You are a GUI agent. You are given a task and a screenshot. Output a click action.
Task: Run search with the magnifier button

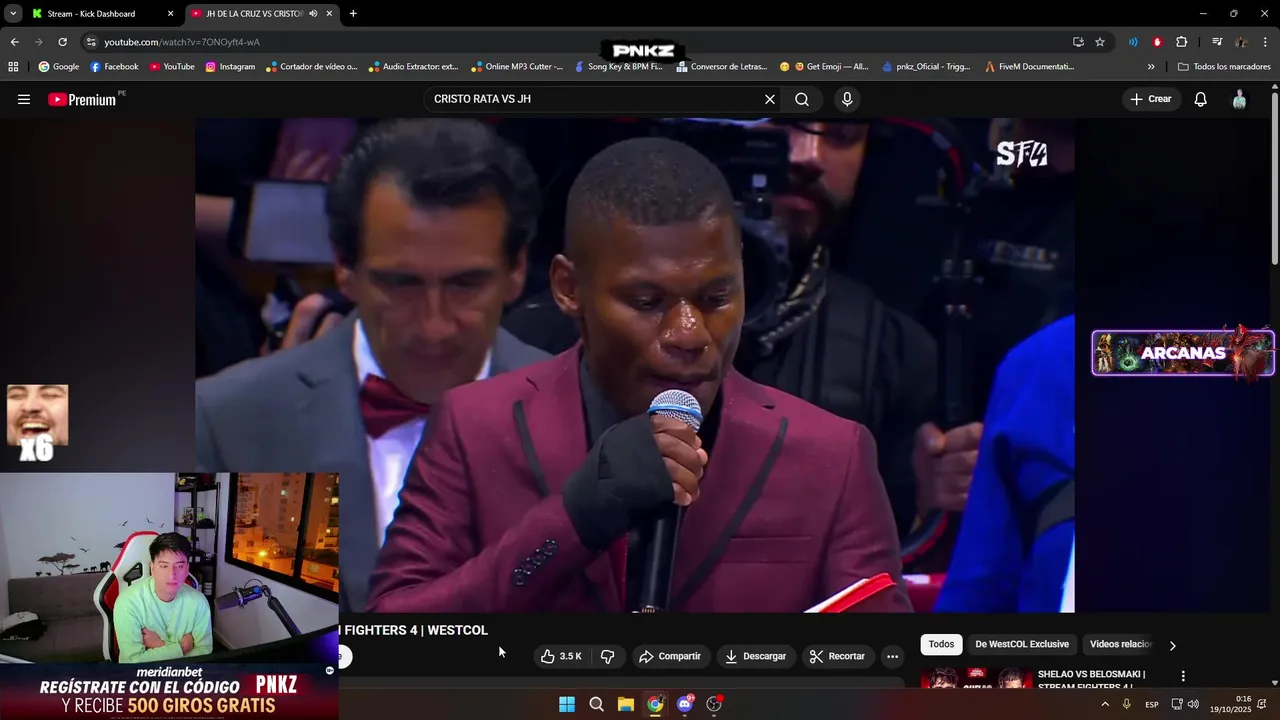(802, 99)
